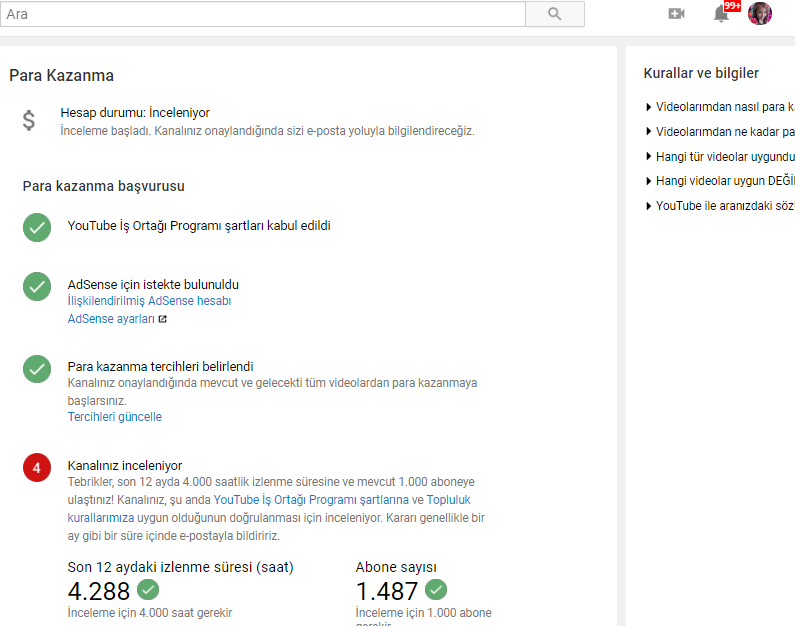The height and width of the screenshot is (626, 795).
Task: Click the Ara search input field
Action: (263, 14)
